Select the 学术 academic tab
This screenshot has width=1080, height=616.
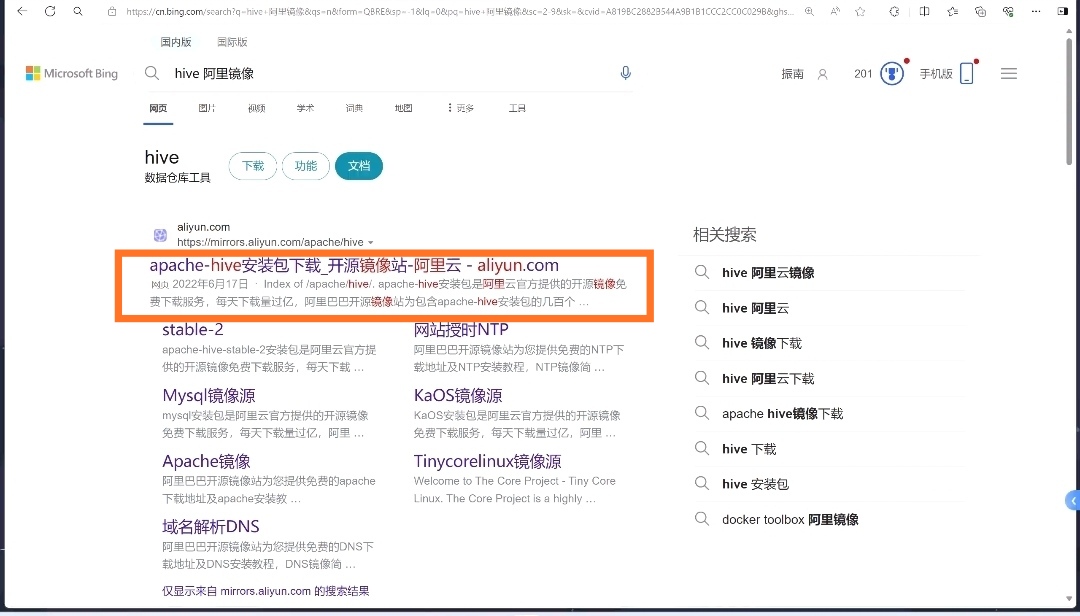click(305, 107)
